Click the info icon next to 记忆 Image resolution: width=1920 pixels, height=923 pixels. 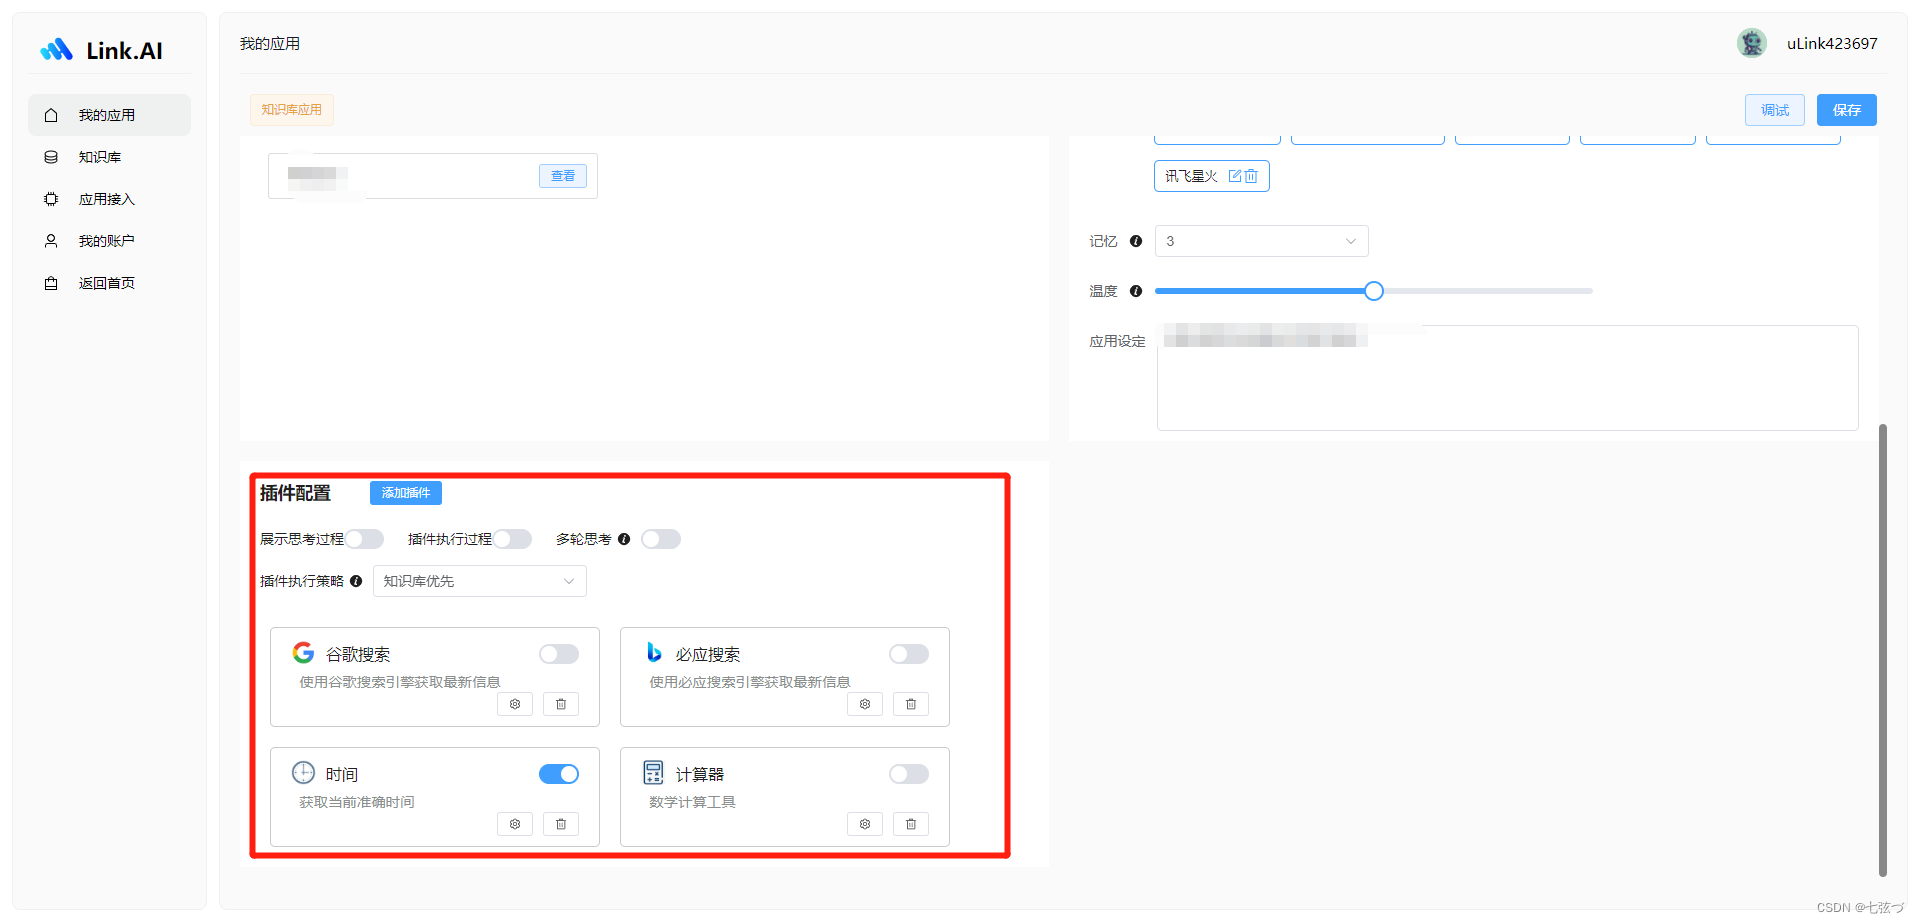(x=1136, y=241)
